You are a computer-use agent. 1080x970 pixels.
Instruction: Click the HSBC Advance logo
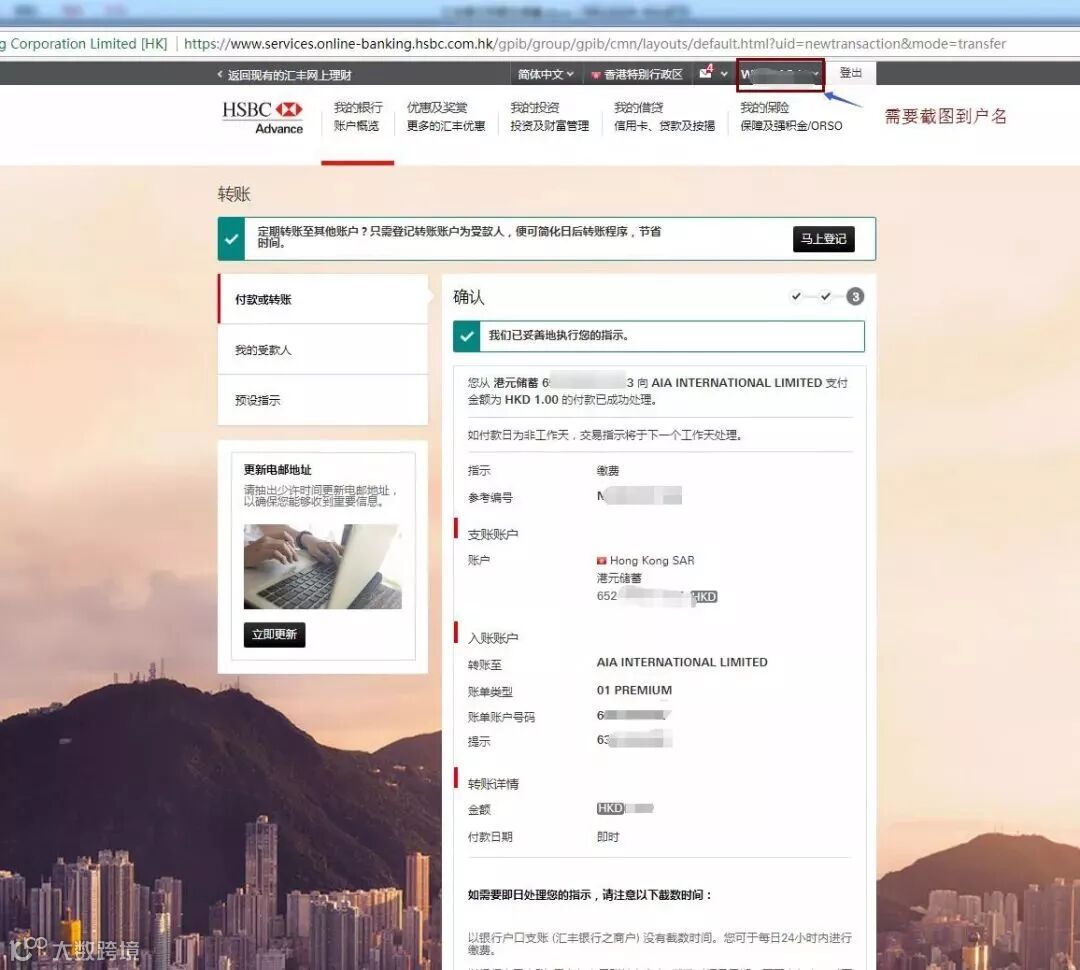pyautogui.click(x=262, y=118)
